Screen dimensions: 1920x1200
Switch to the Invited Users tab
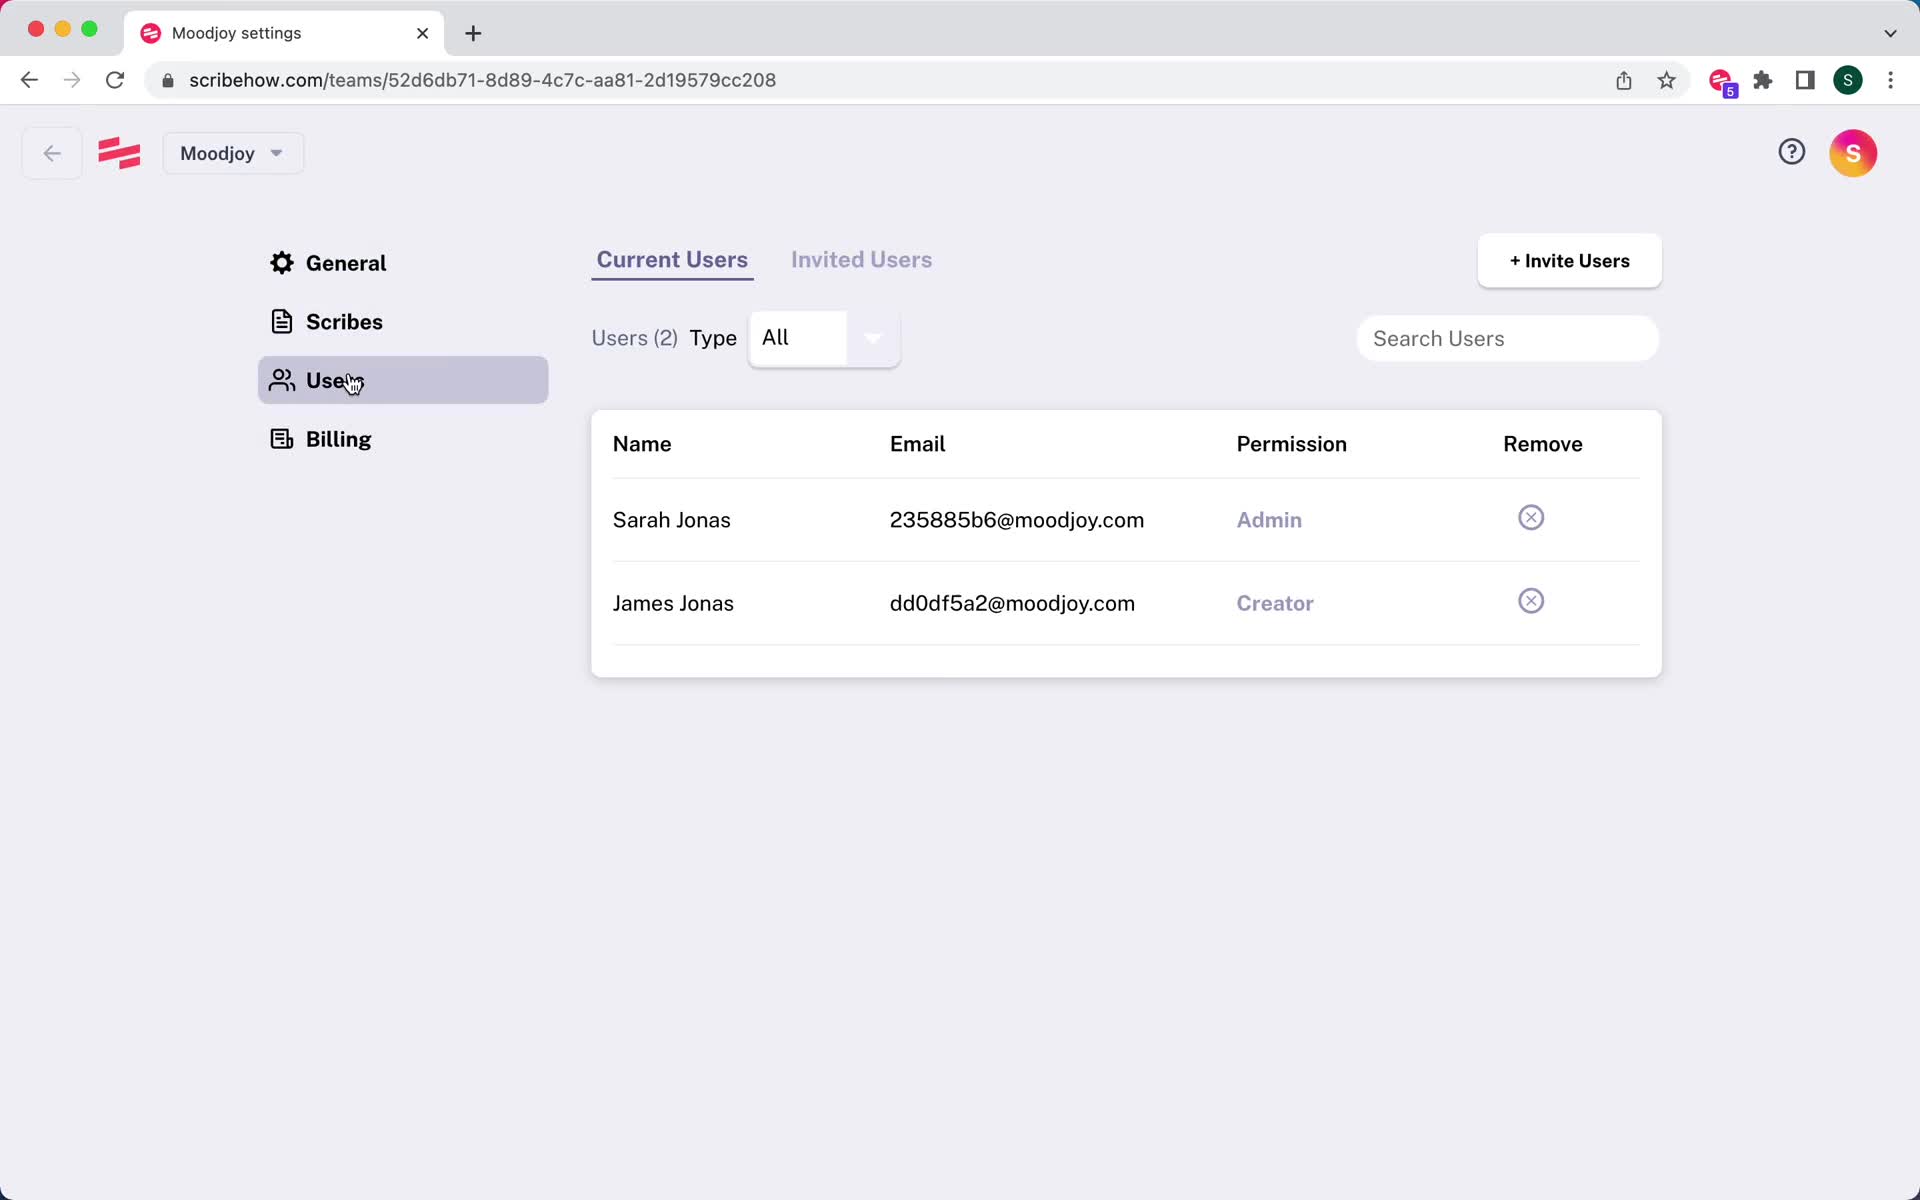tap(861, 260)
